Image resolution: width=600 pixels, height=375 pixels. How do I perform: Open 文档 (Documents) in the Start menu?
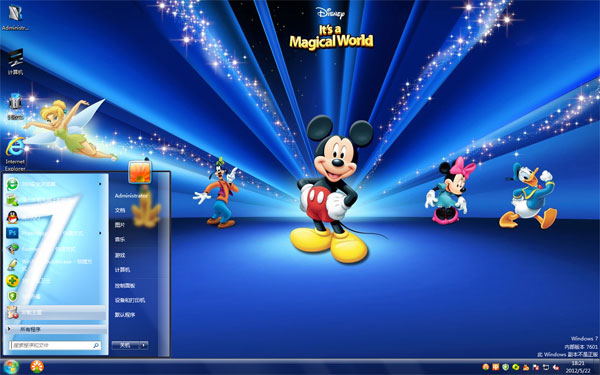pyautogui.click(x=120, y=210)
